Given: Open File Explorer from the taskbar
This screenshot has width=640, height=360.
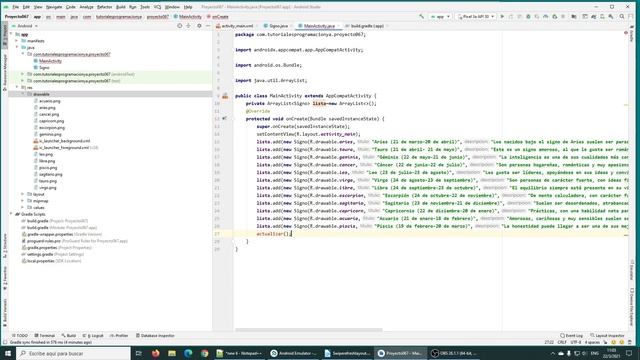Looking at the screenshot, I should 172,353.
